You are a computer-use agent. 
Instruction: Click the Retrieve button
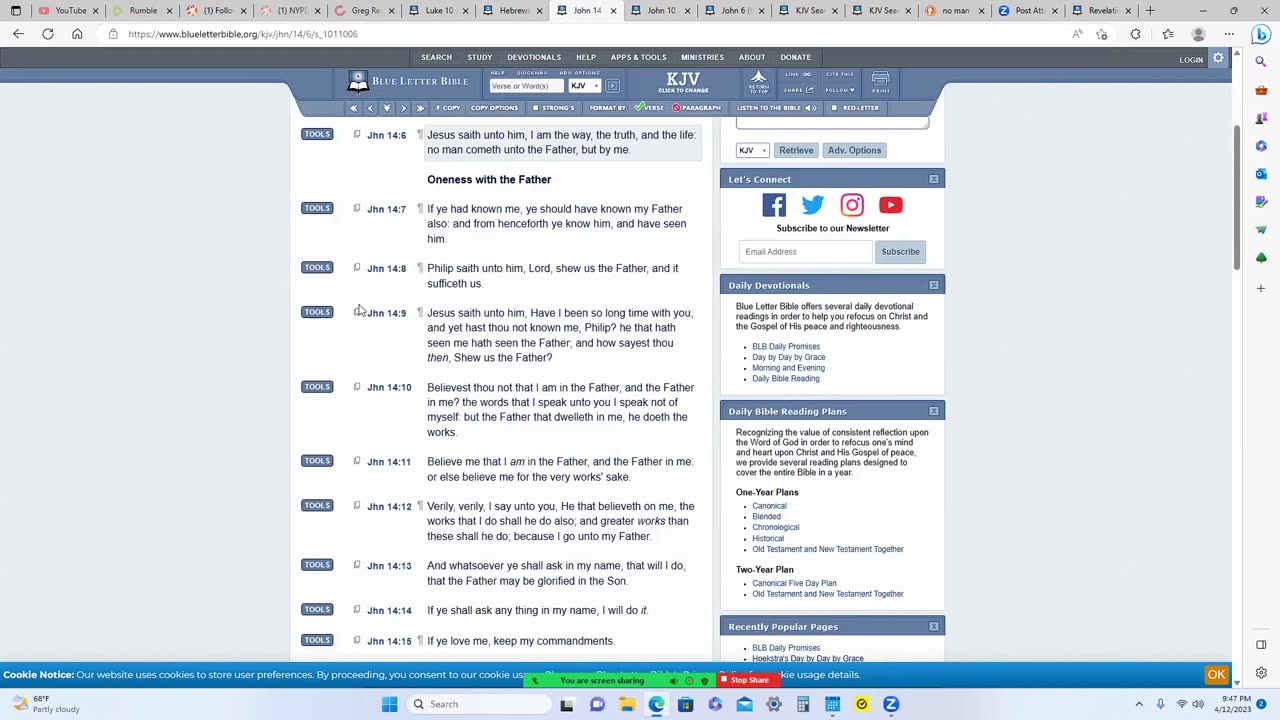[x=796, y=150]
